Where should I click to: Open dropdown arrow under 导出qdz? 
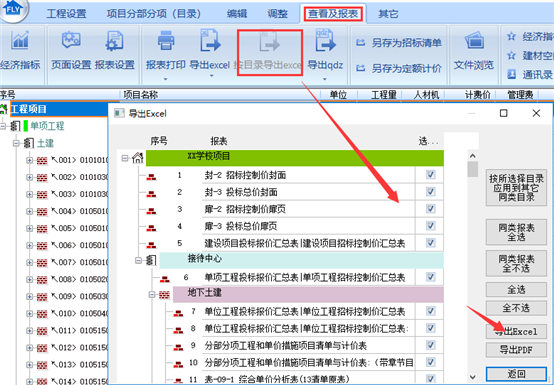[325, 79]
